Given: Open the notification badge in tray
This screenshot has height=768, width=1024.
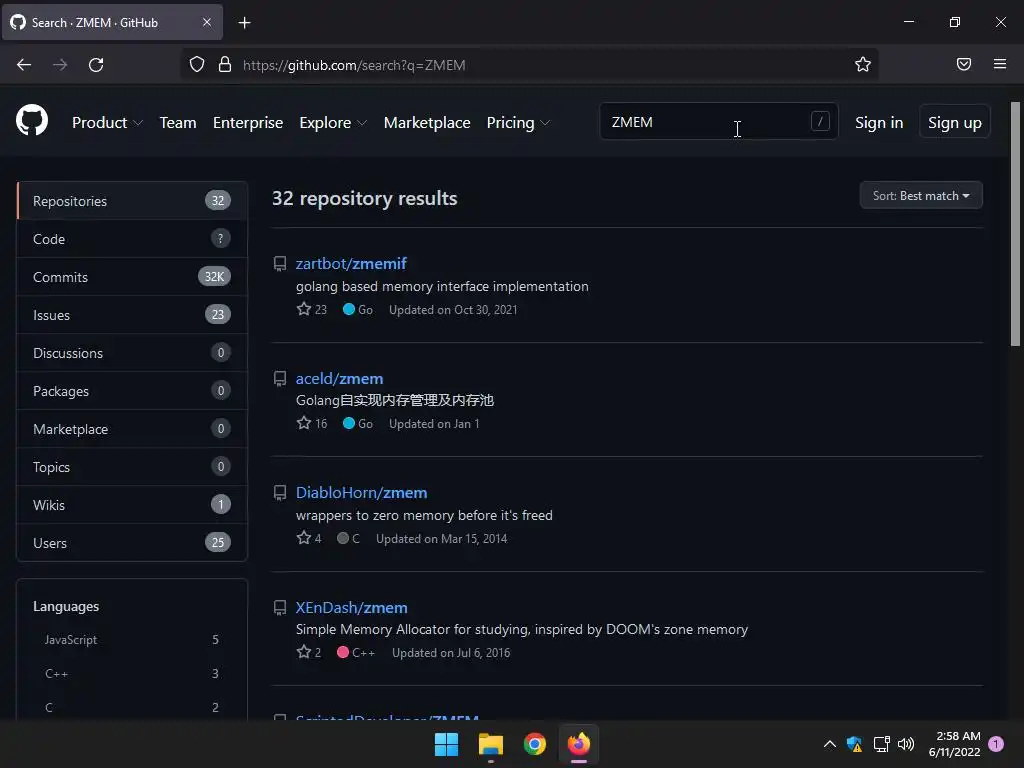Looking at the screenshot, I should tap(996, 744).
